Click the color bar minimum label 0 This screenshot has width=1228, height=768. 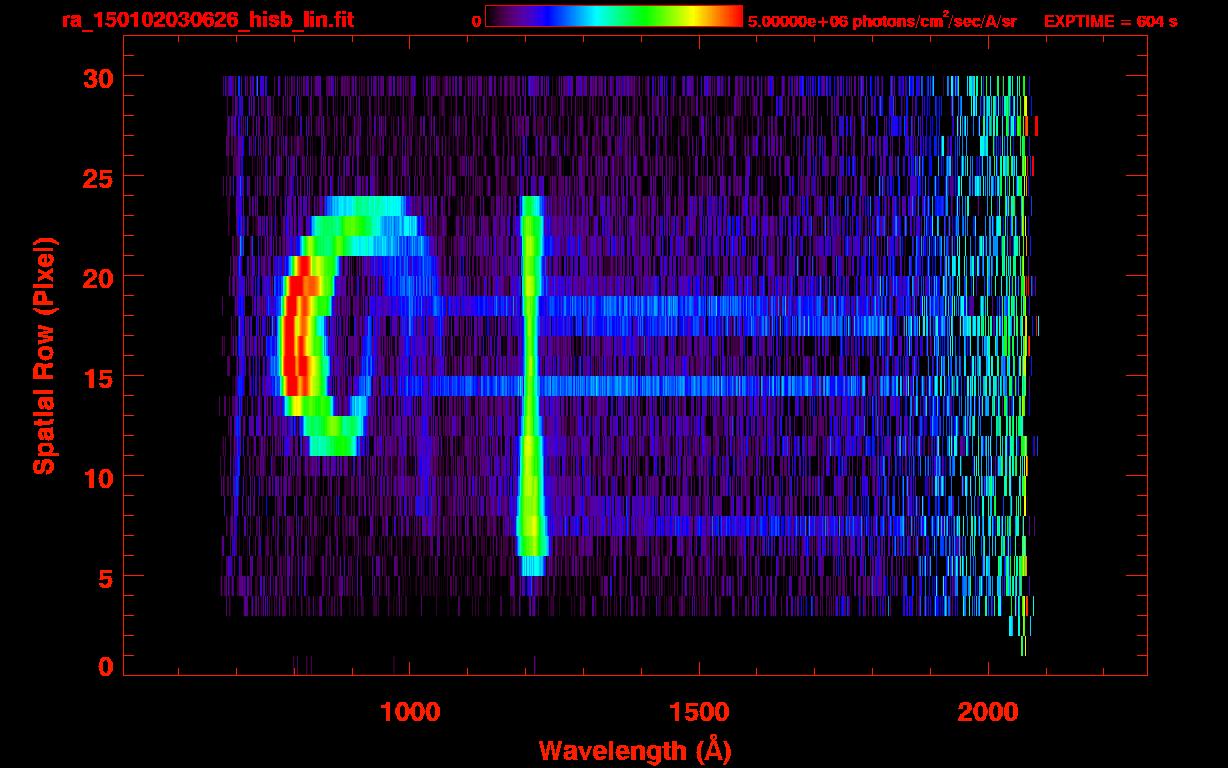tap(477, 21)
